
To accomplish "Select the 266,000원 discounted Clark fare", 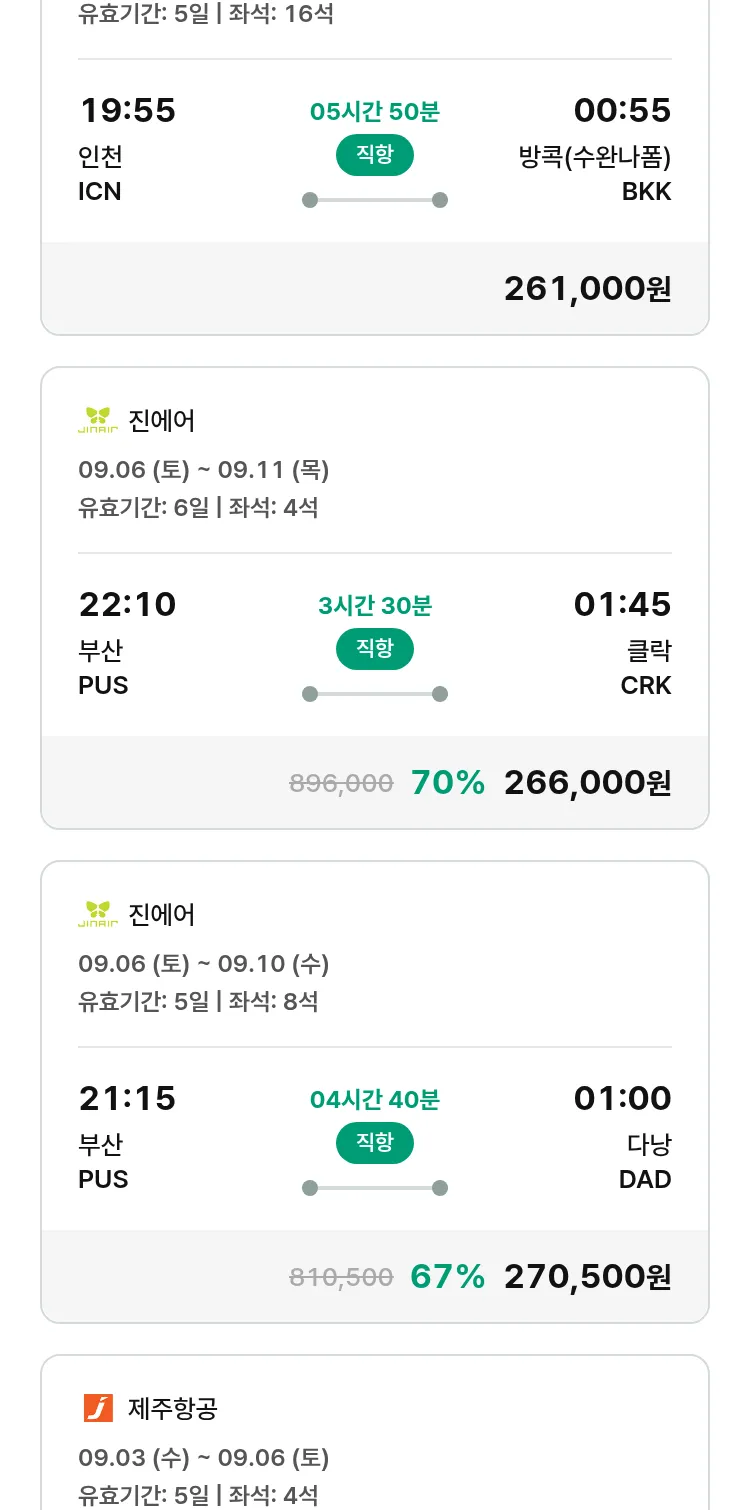I will [587, 783].
